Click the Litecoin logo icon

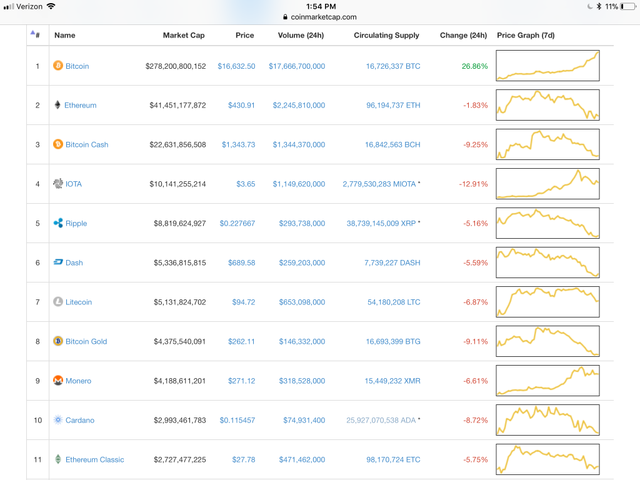(x=58, y=302)
